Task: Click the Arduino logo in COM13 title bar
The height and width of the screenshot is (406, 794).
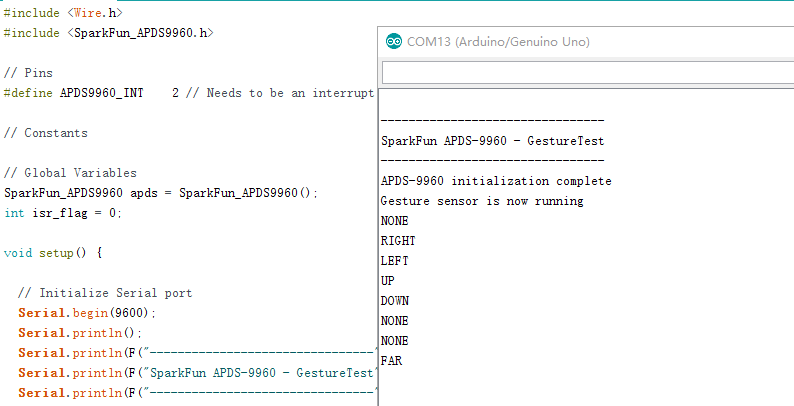Action: pyautogui.click(x=393, y=42)
